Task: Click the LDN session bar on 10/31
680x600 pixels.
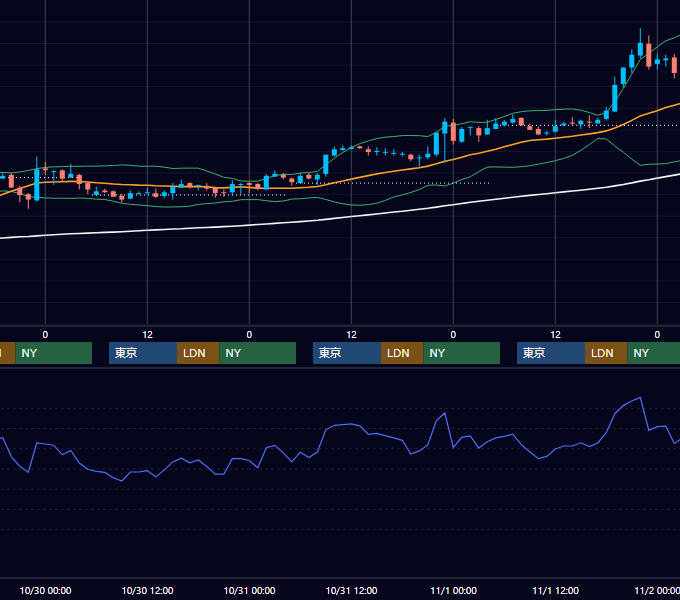Action: pos(402,353)
